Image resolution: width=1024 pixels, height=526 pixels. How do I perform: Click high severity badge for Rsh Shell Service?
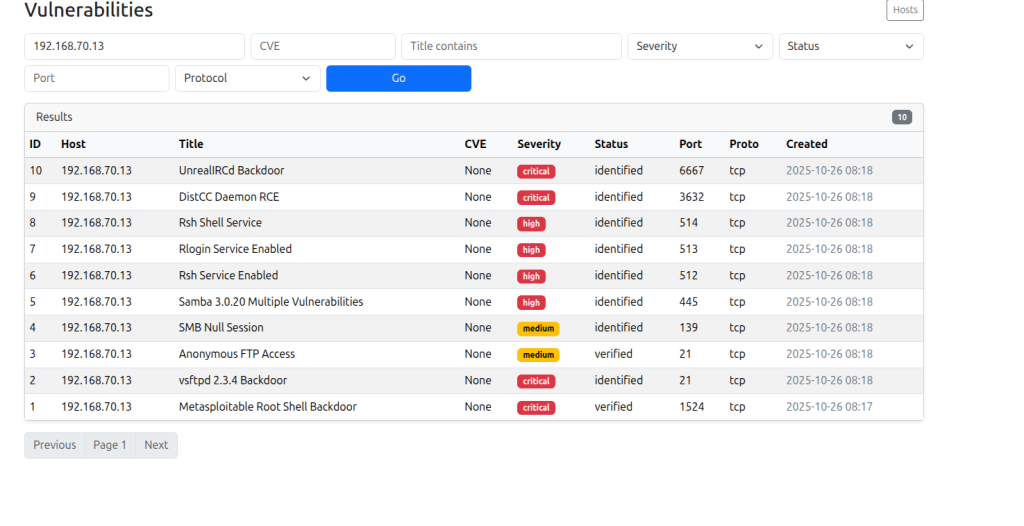(x=531, y=224)
